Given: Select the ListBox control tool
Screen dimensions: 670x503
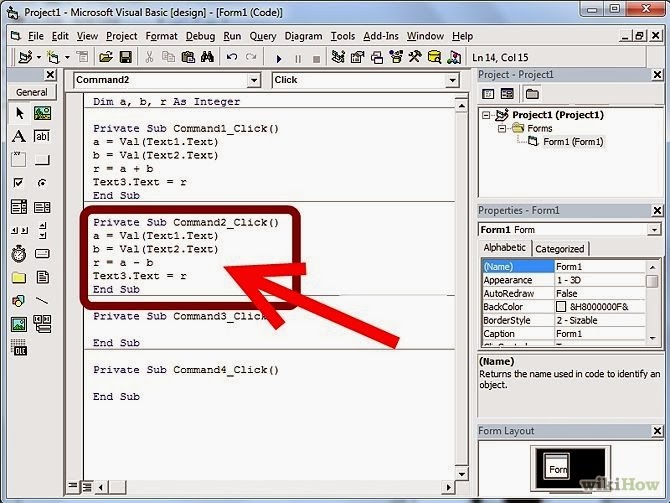Looking at the screenshot, I should [x=42, y=207].
